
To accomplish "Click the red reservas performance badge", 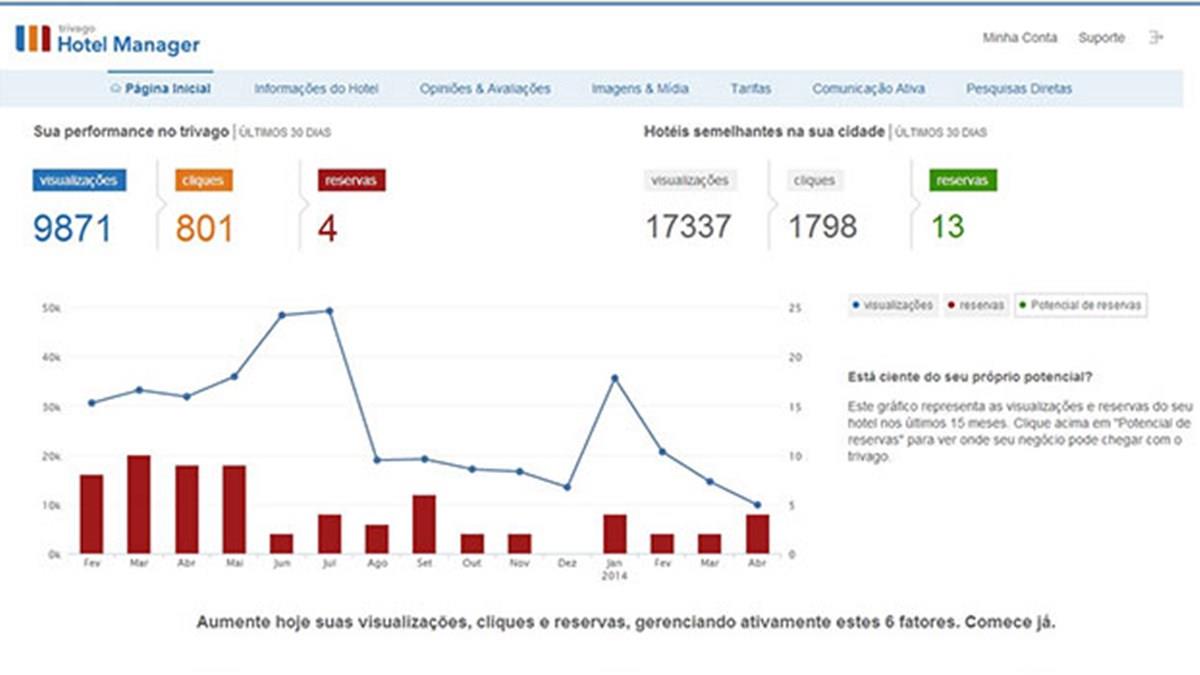I will (351, 181).
